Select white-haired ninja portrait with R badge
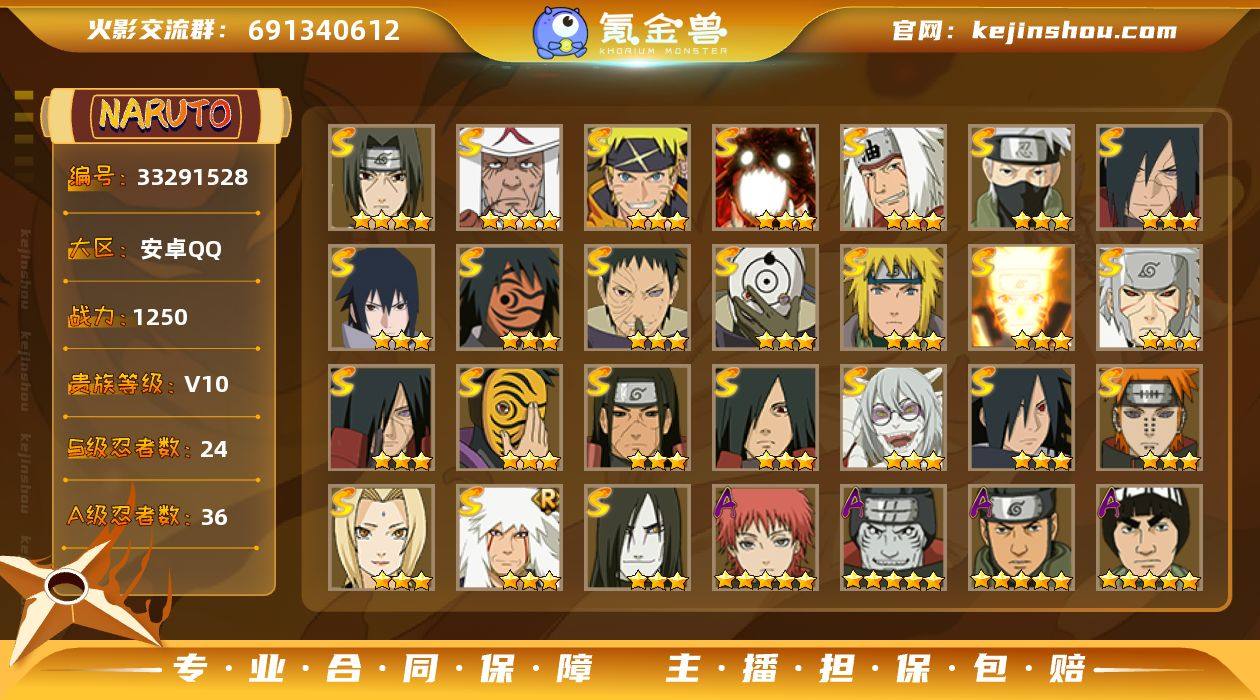The width and height of the screenshot is (1260, 700). 509,538
